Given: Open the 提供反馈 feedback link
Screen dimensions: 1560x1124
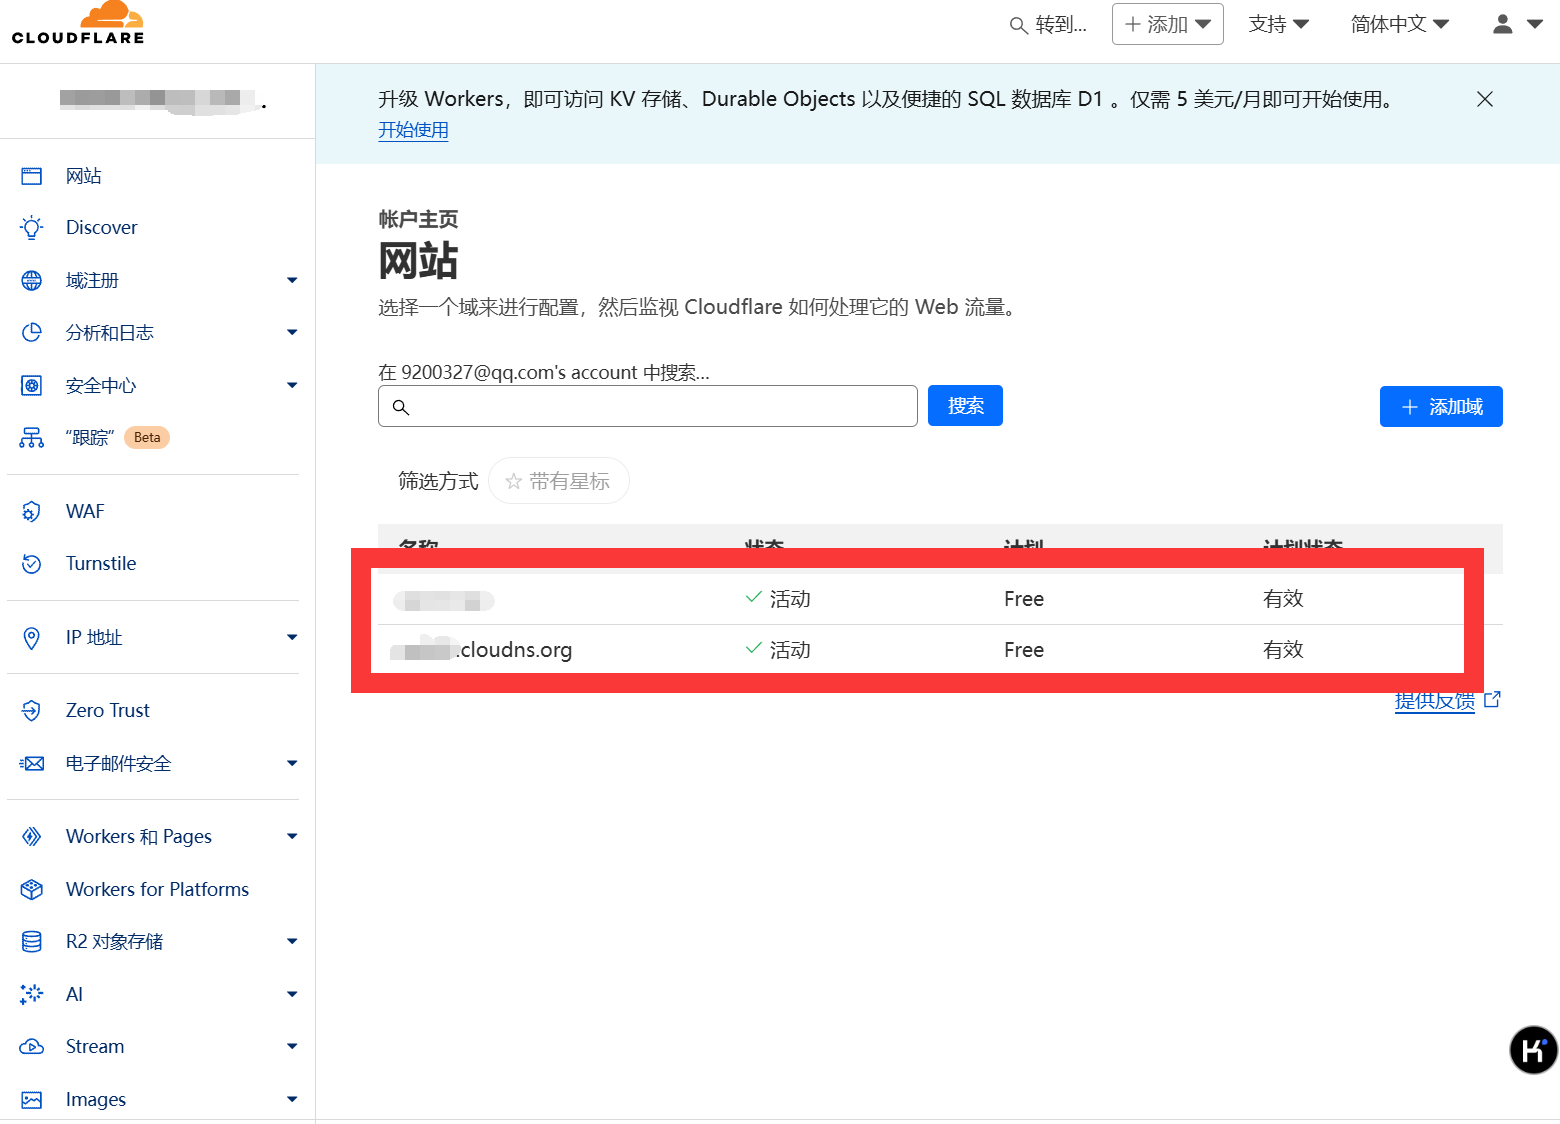Looking at the screenshot, I should 1435,700.
